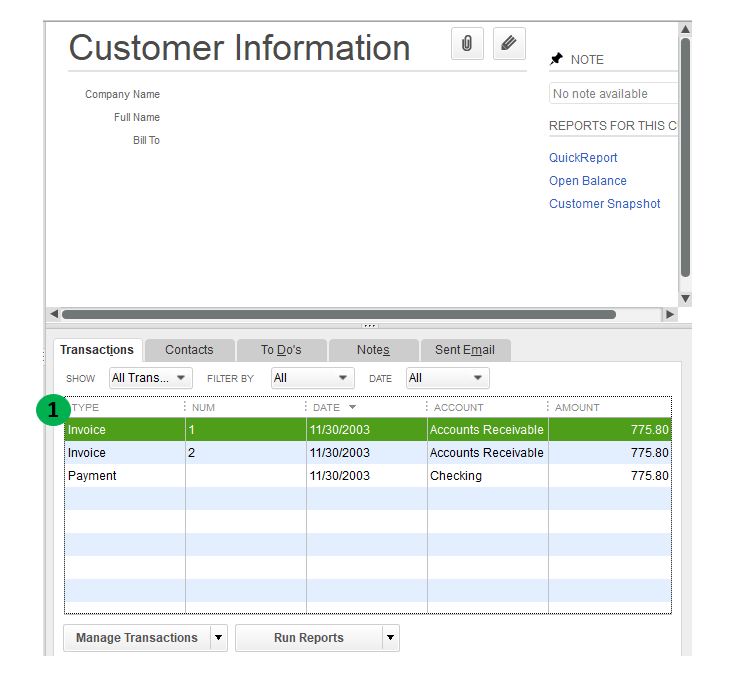This screenshot has height=675, width=747.
Task: Open the QuickReport link
Action: [x=583, y=158]
